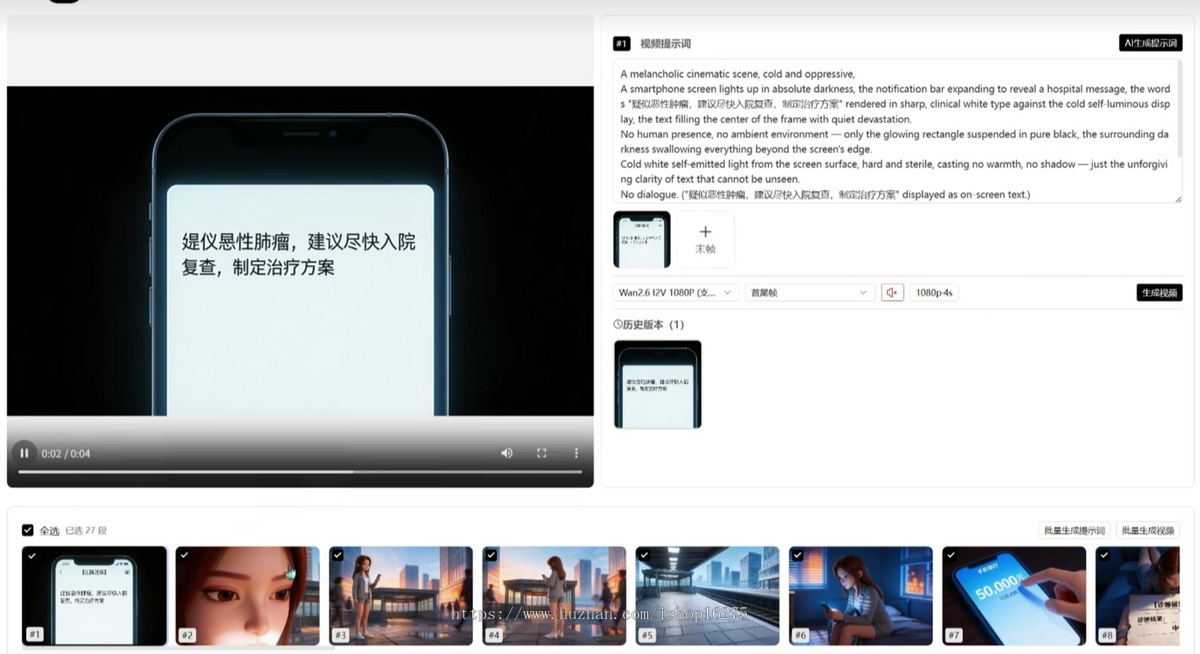Viewport: 1200px width, 654px height.
Task: Select clip #2 girl close-up thumbnail
Action: (248, 596)
